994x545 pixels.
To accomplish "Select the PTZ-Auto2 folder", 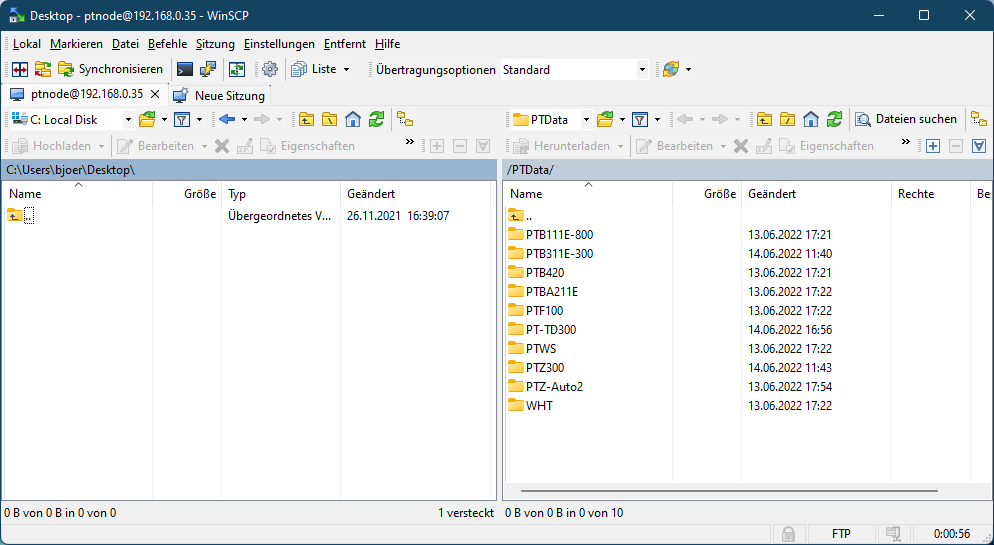I will coord(554,386).
